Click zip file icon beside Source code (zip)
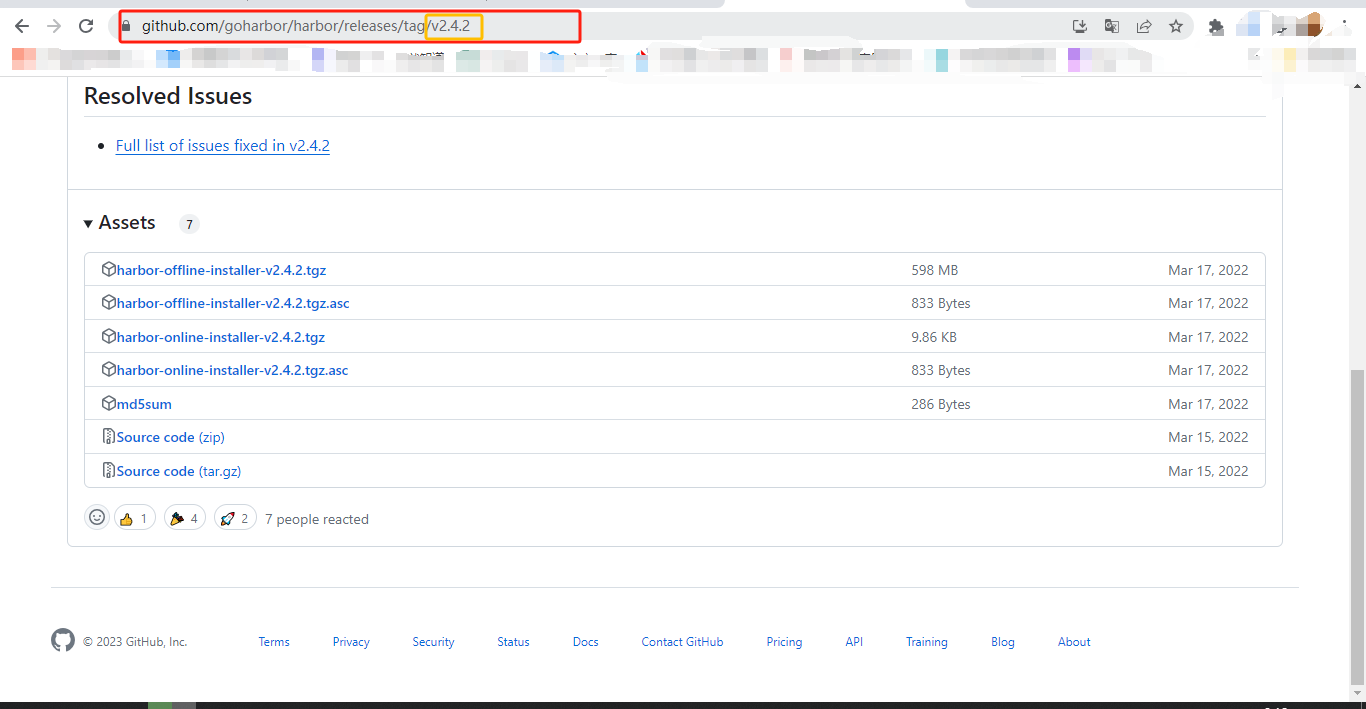Screen dimensions: 1366x709 pos(109,436)
